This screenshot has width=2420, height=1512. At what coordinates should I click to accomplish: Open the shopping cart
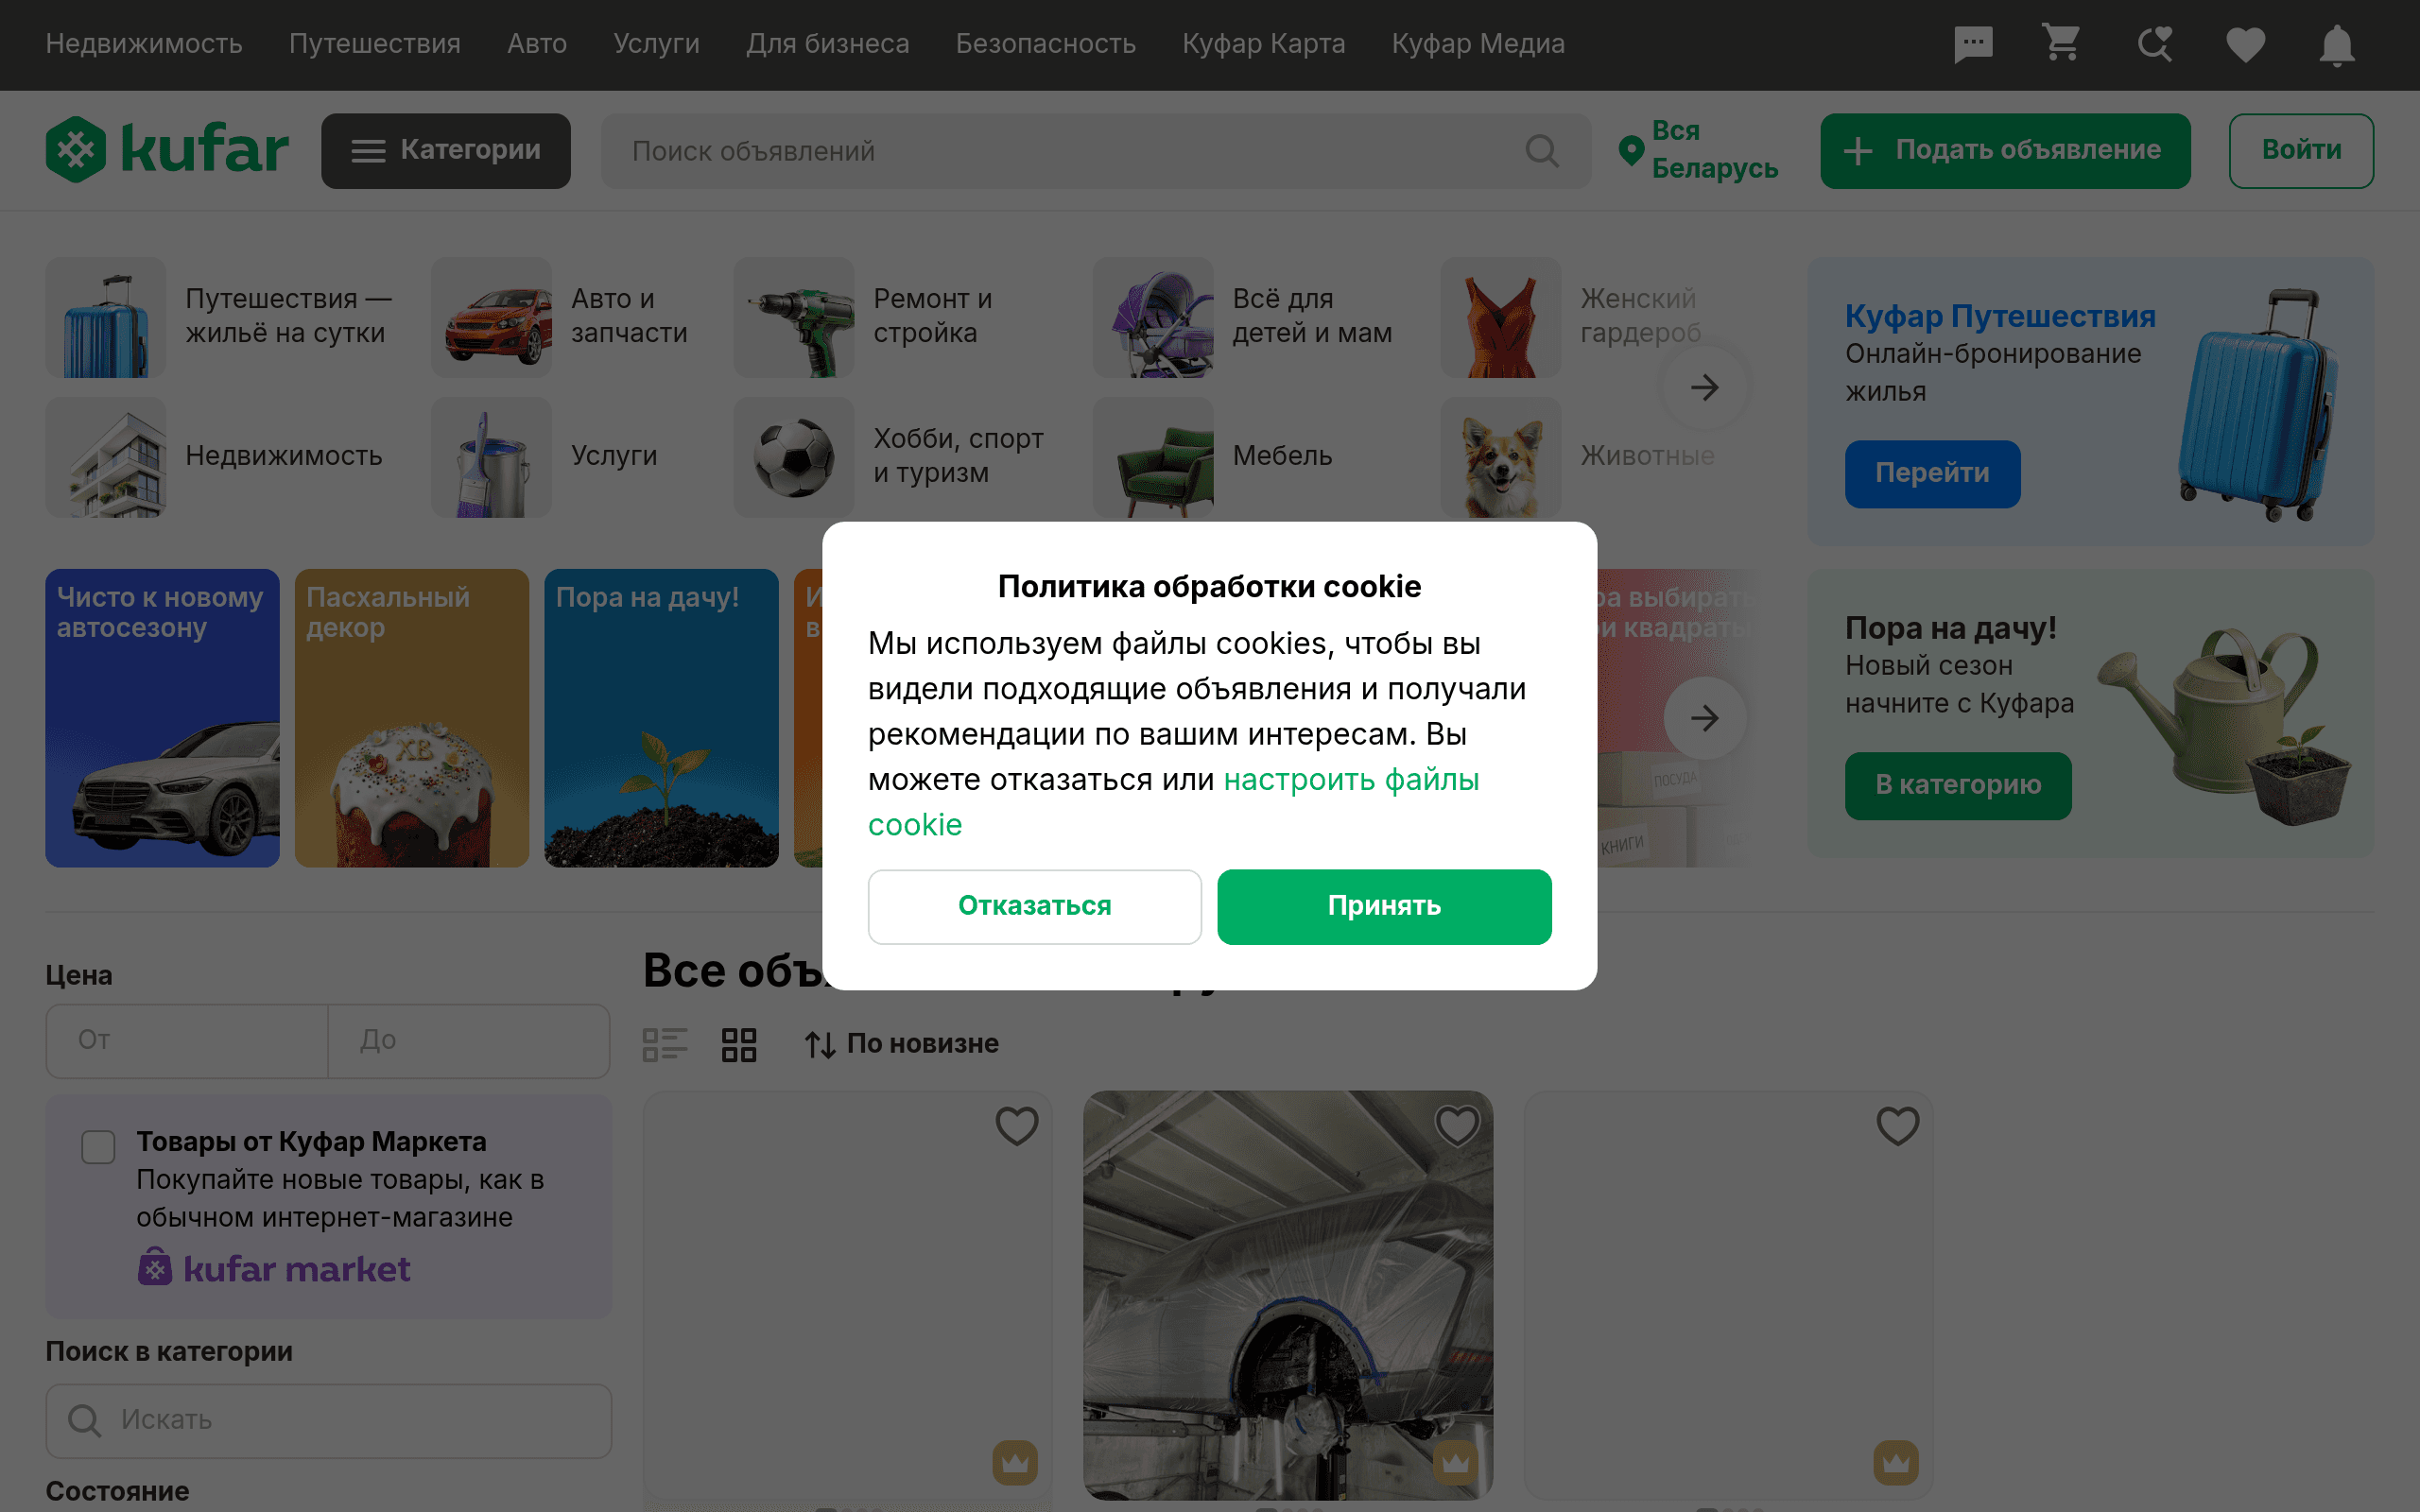click(2063, 44)
